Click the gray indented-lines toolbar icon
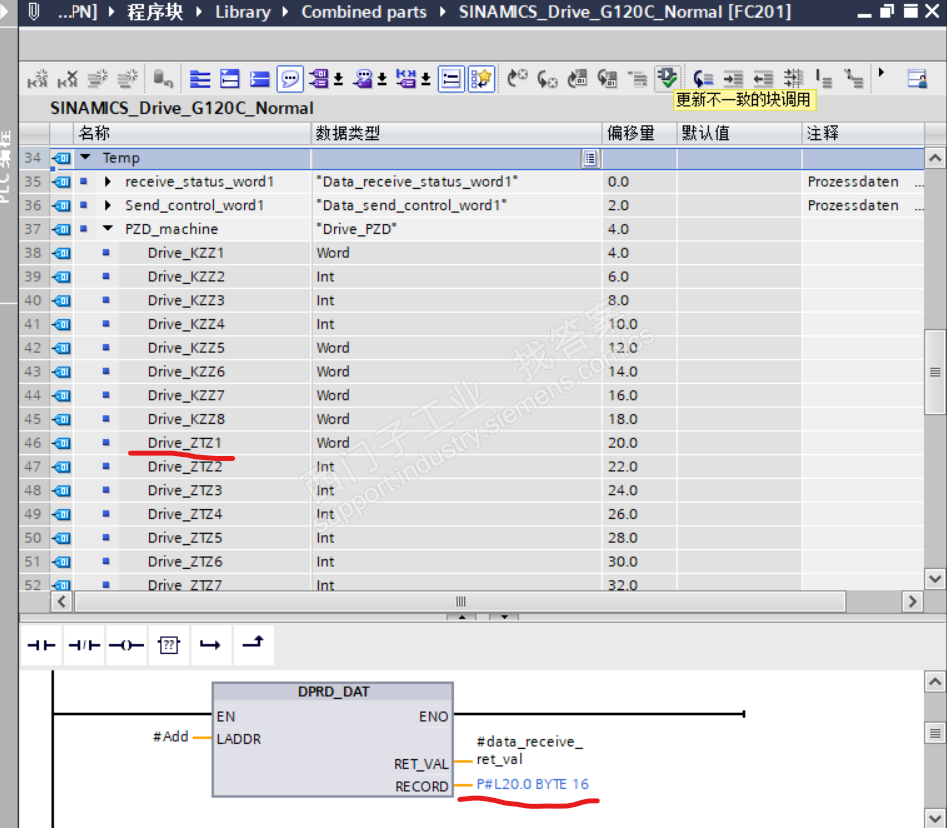Viewport: 947px width, 828px height. (x=637, y=79)
